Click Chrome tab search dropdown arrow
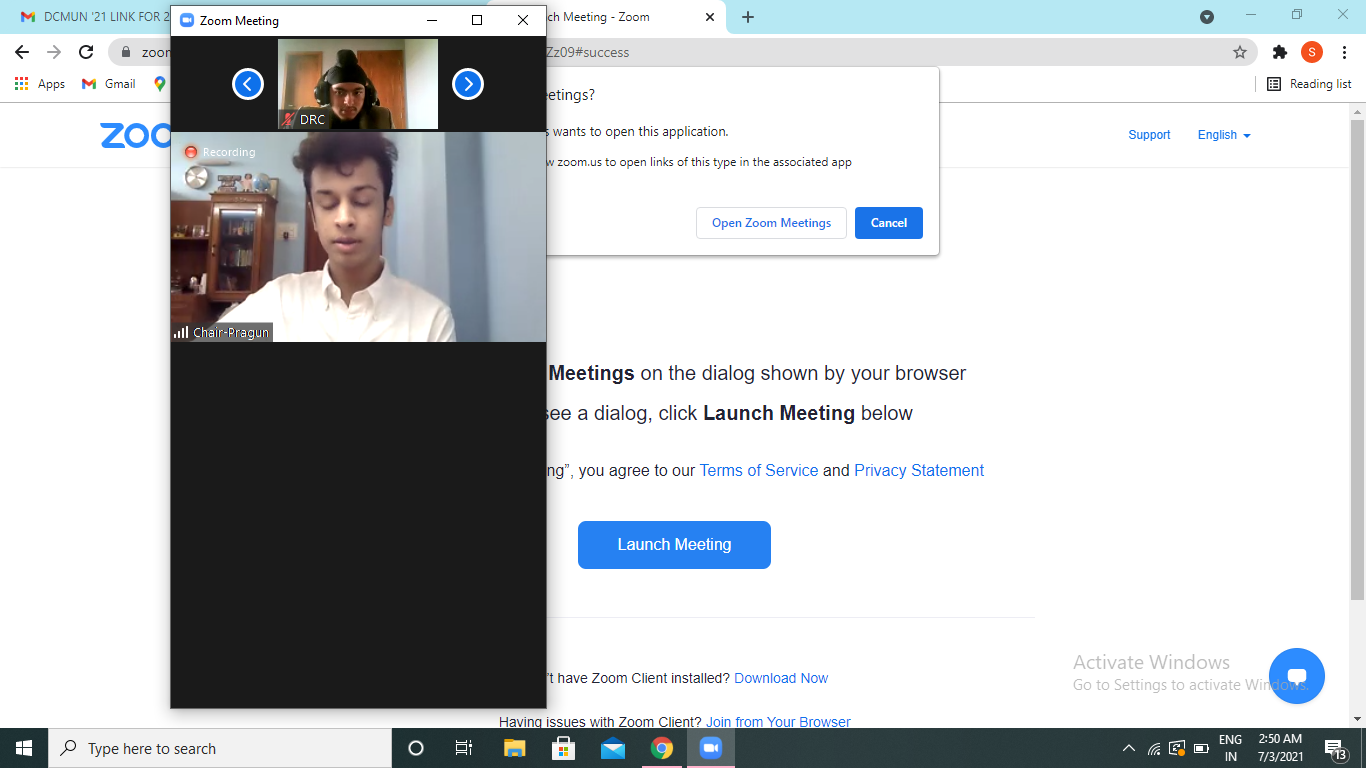Screen dimensions: 1366x768 (1207, 17)
